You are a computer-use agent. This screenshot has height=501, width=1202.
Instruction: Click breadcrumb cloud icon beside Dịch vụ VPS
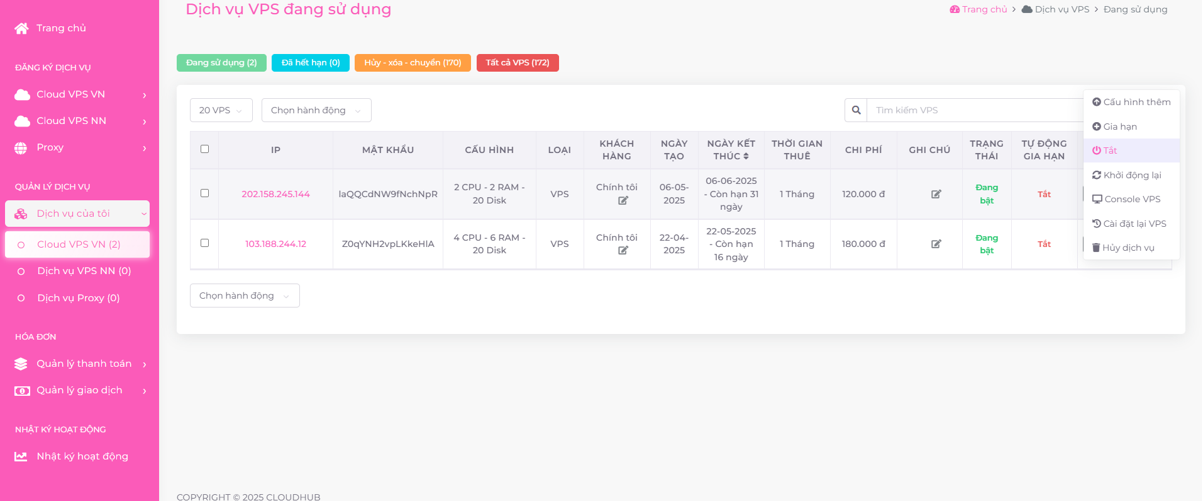1027,9
